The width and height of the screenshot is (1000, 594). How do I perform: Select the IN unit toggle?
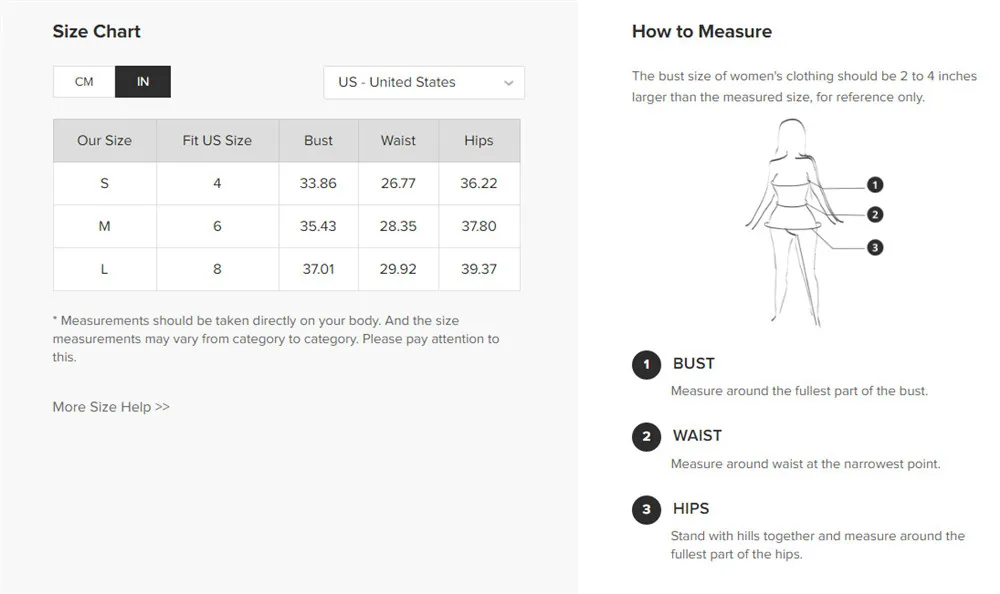[x=143, y=82]
